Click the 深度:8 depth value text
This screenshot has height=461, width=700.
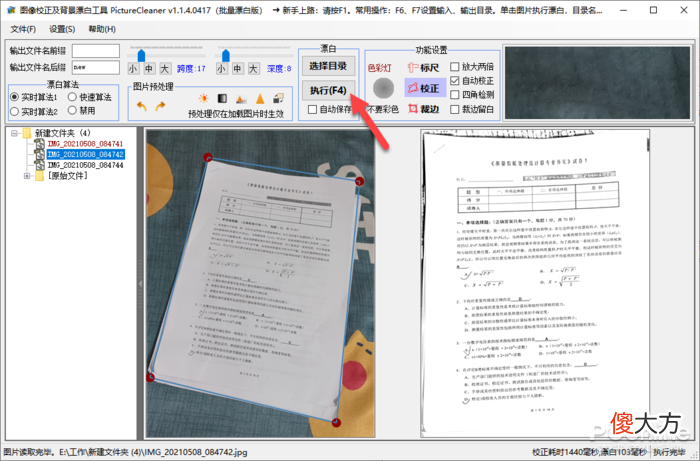coord(279,69)
